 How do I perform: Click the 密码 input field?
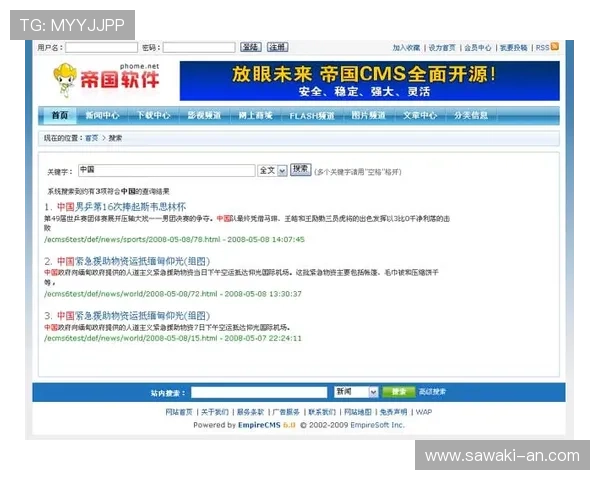coord(199,47)
